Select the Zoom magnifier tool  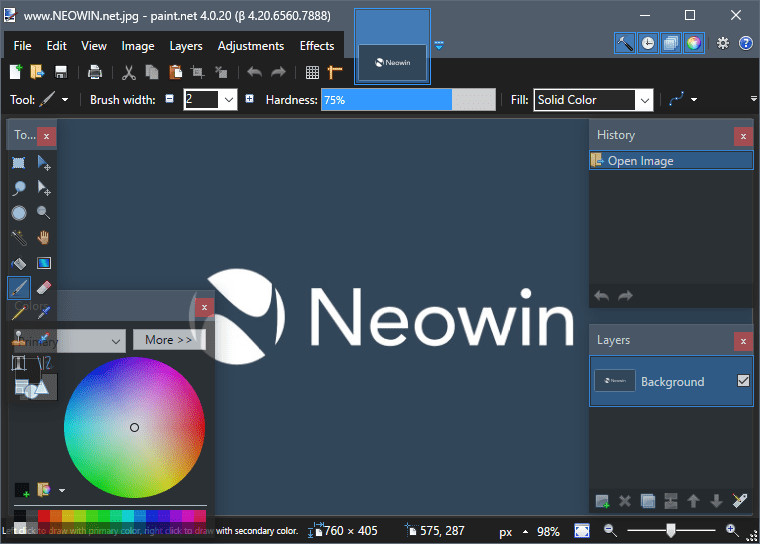pos(44,213)
